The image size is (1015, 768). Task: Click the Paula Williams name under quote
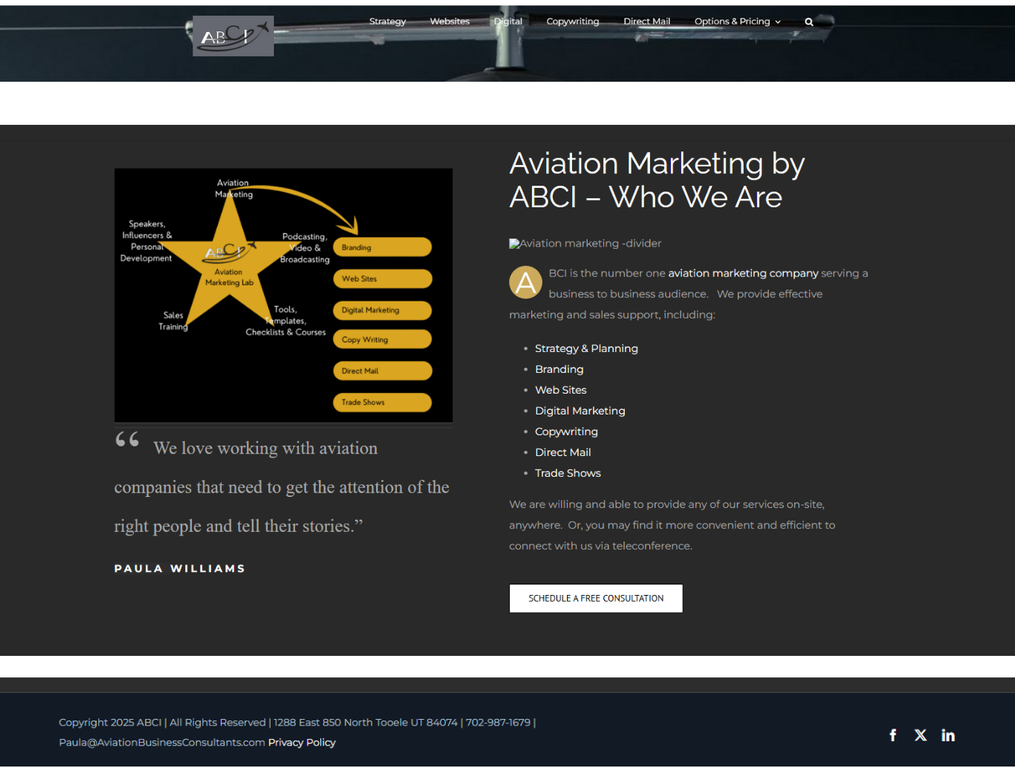click(180, 569)
